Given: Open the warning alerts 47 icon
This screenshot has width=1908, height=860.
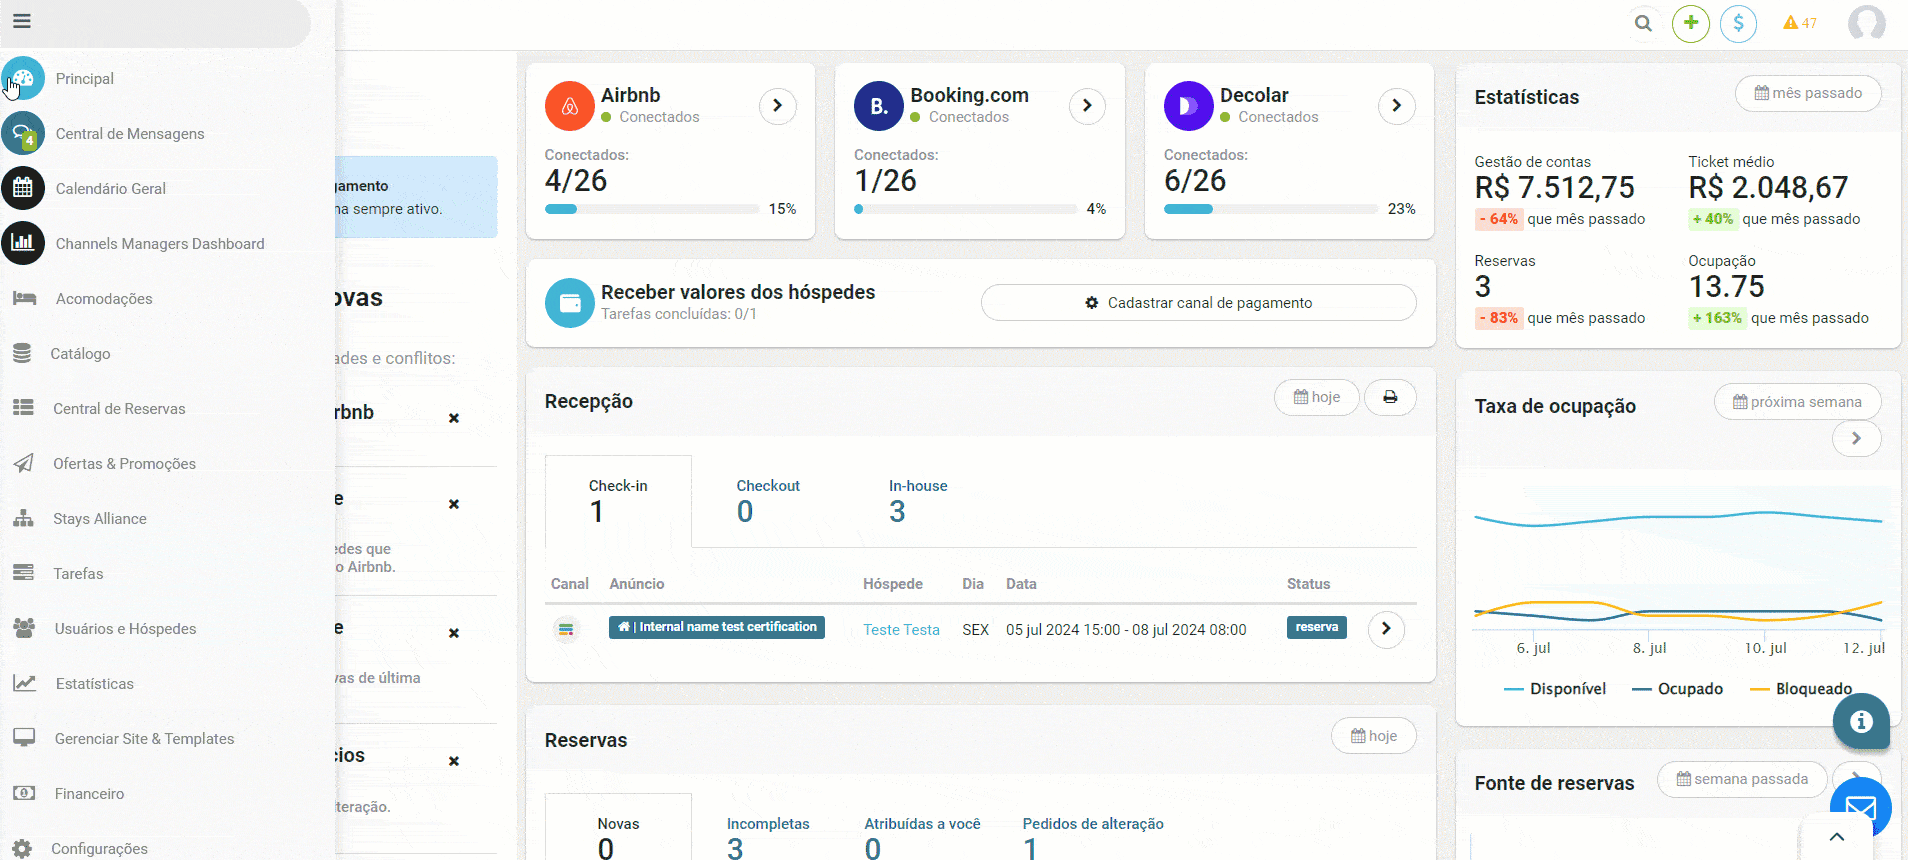Looking at the screenshot, I should [x=1800, y=23].
